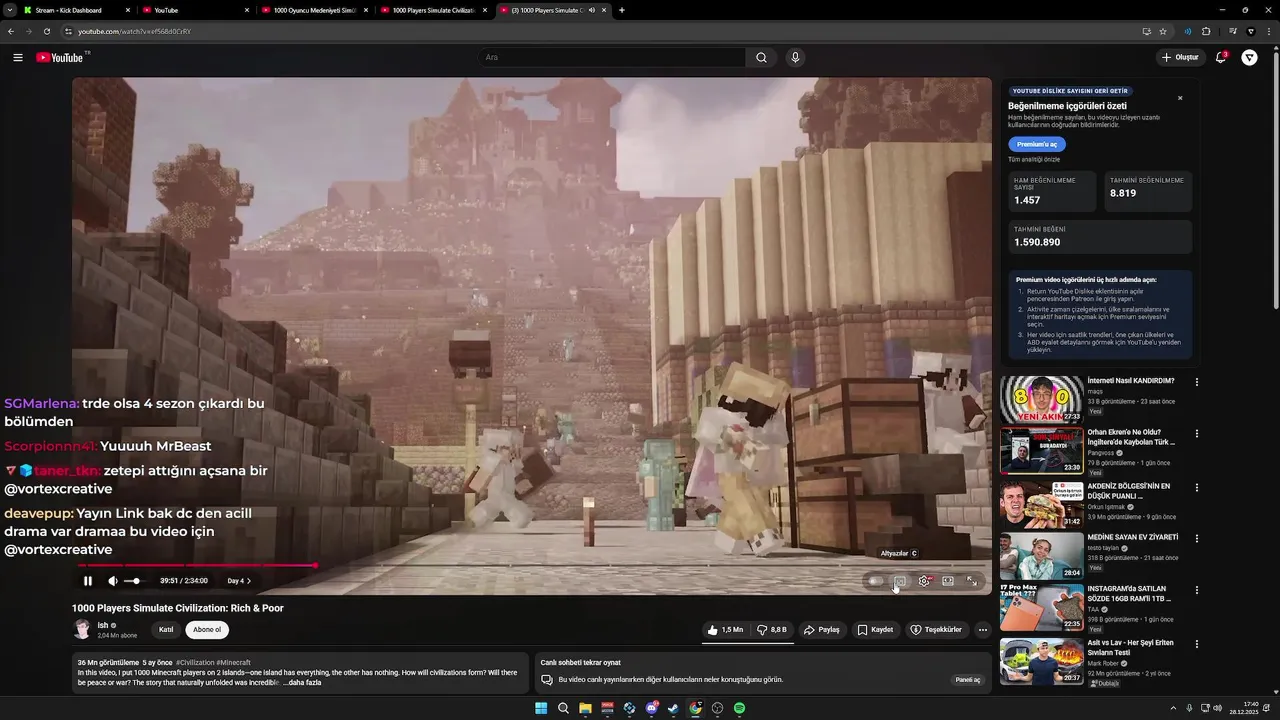Image resolution: width=1280 pixels, height=720 pixels.
Task: Reload the current page
Action: click(x=46, y=31)
